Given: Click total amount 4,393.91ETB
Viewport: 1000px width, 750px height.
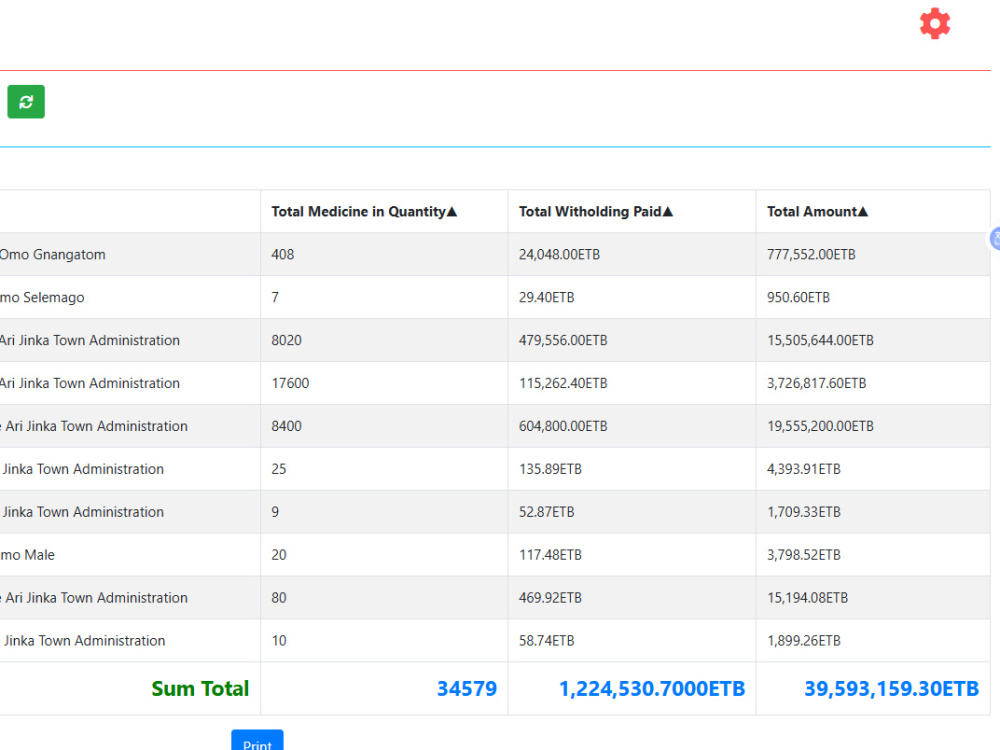Looking at the screenshot, I should (x=804, y=469).
